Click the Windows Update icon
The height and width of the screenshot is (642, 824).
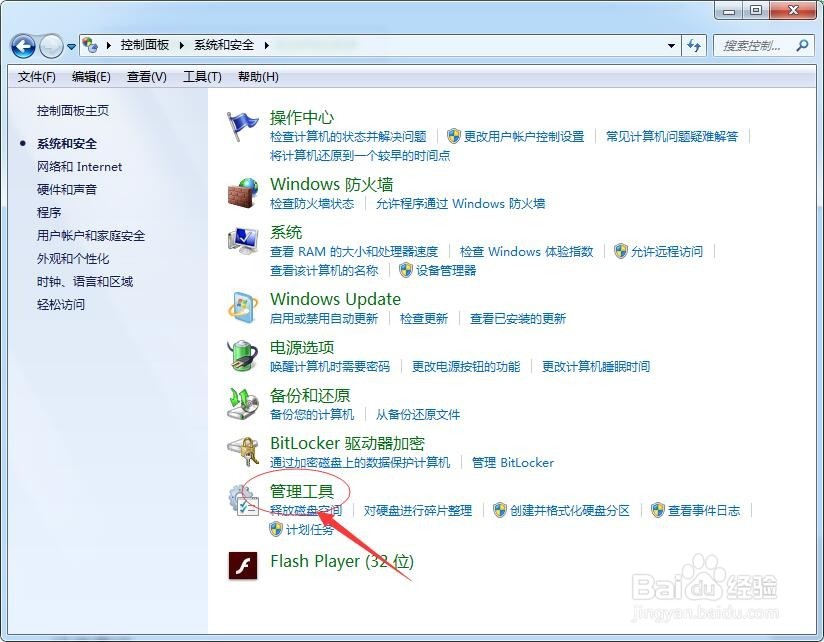(x=242, y=307)
